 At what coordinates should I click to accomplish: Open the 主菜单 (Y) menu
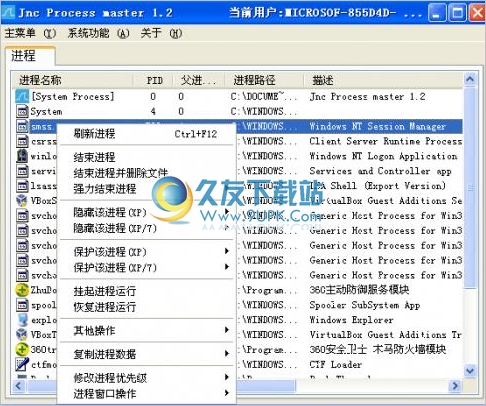[30, 33]
